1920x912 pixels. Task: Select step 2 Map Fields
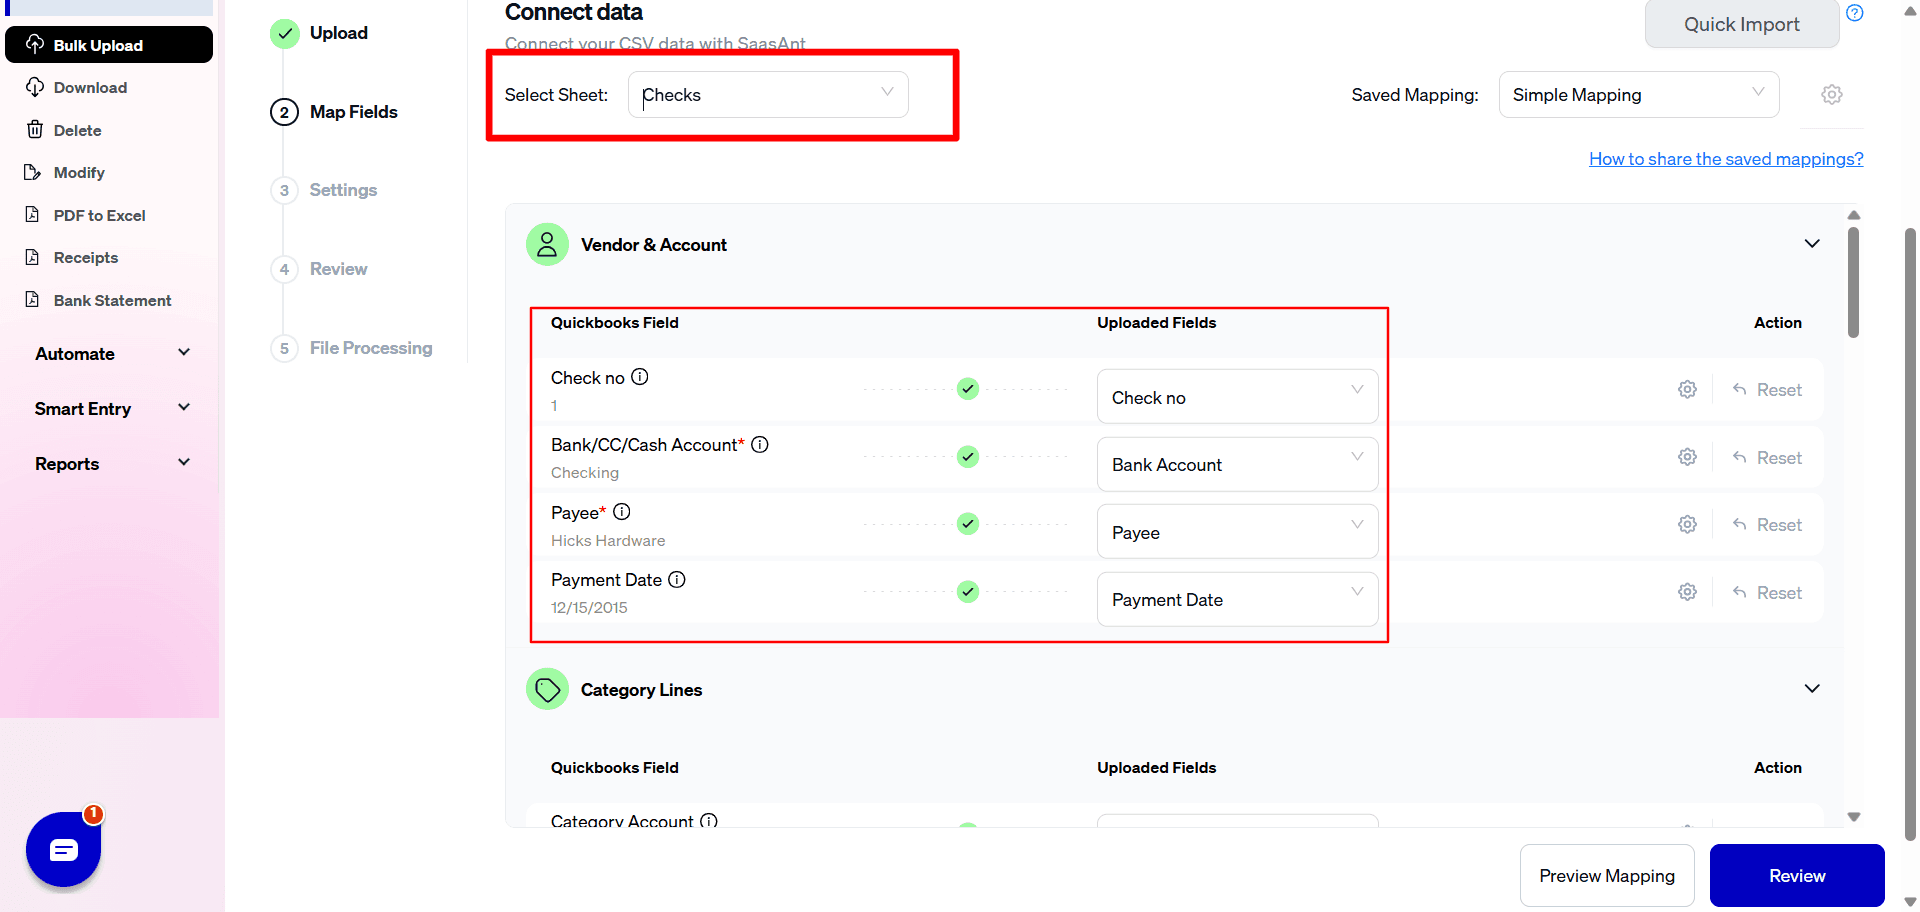334,112
